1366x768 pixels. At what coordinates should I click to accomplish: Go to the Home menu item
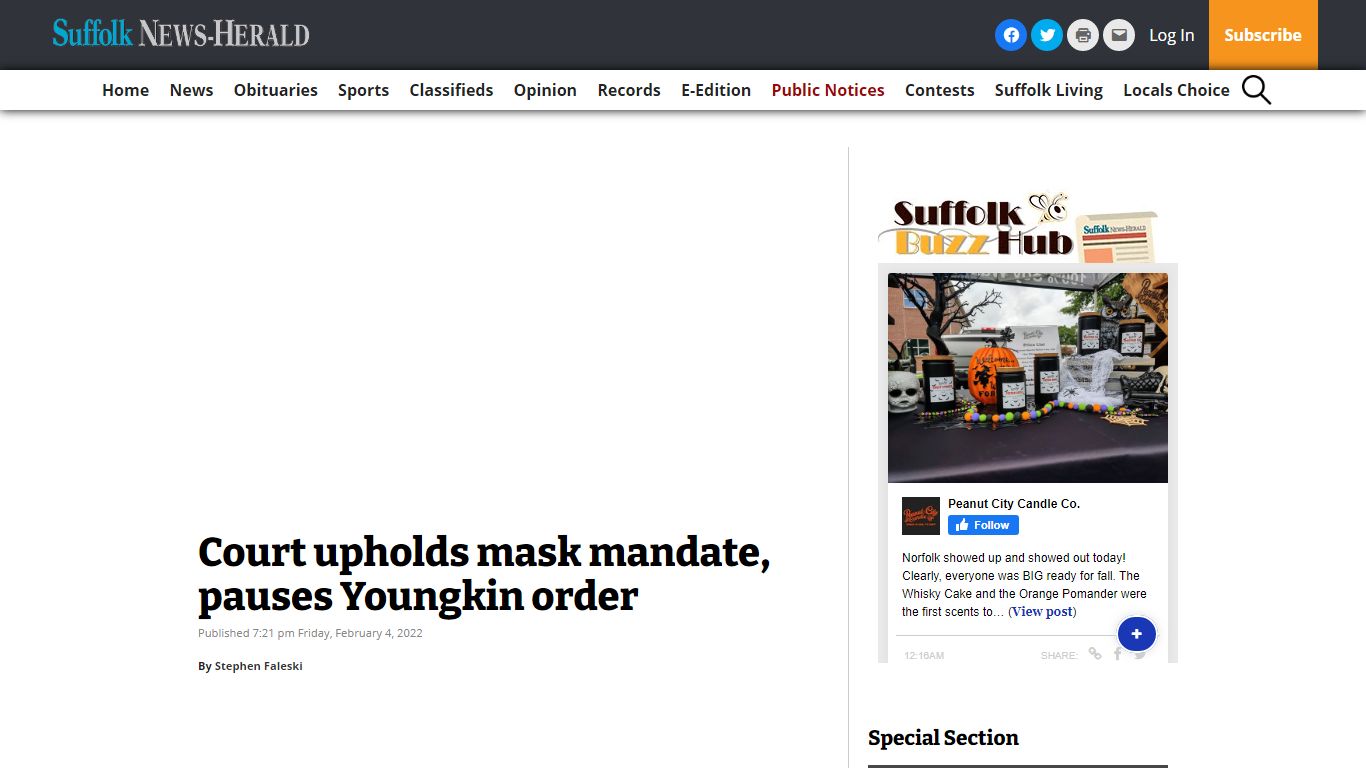[x=125, y=90]
